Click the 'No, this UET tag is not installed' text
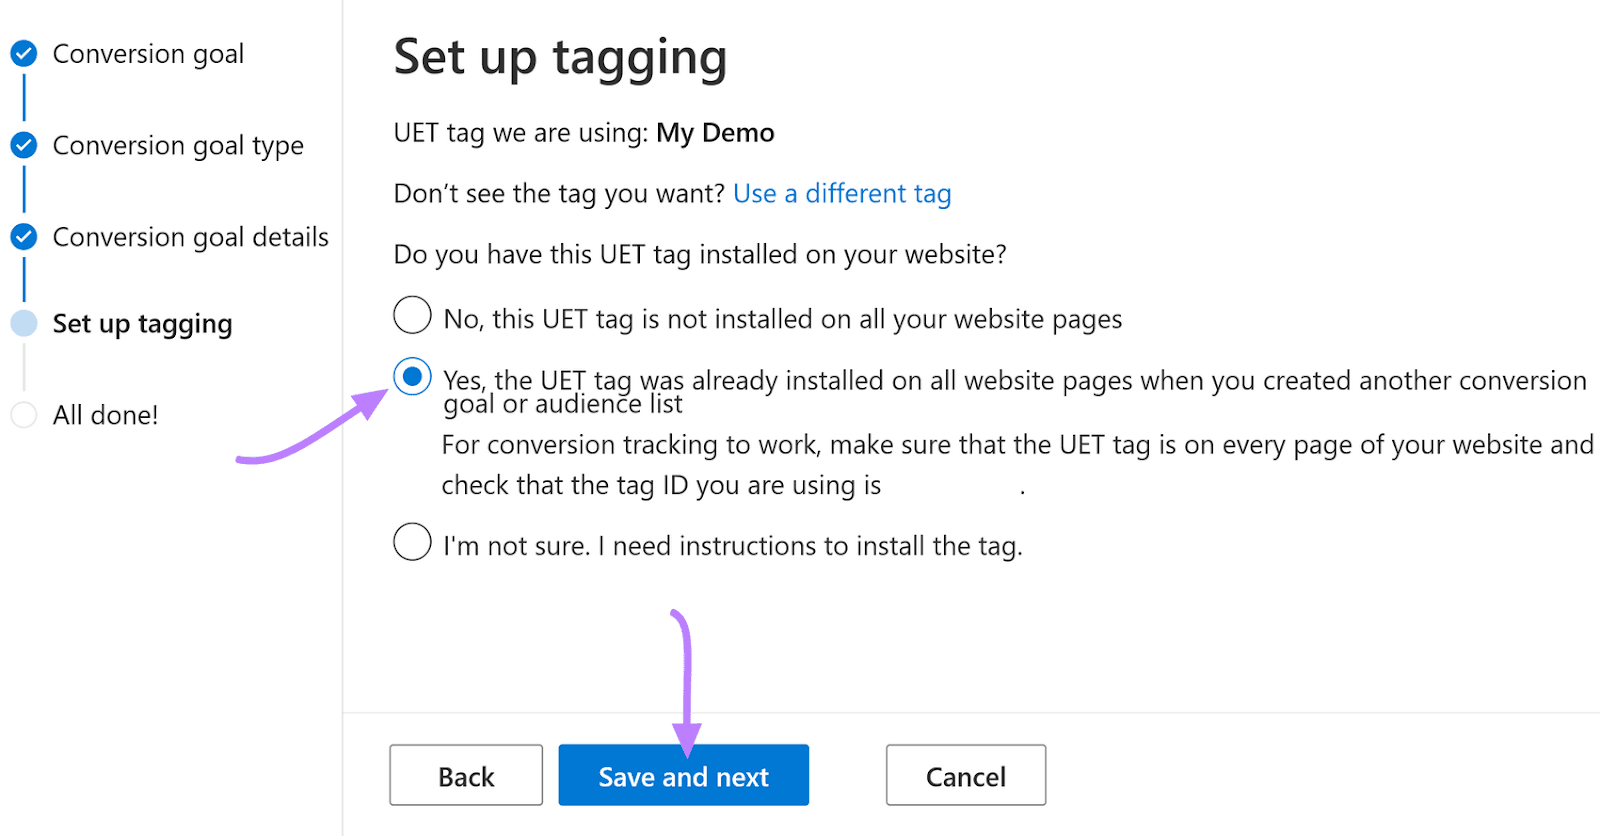Image resolution: width=1600 pixels, height=836 pixels. 782,319
